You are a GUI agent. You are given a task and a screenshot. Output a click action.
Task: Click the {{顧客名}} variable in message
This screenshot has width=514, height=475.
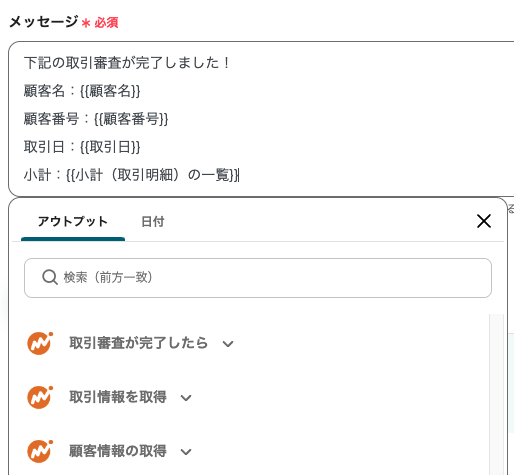[x=110, y=91]
